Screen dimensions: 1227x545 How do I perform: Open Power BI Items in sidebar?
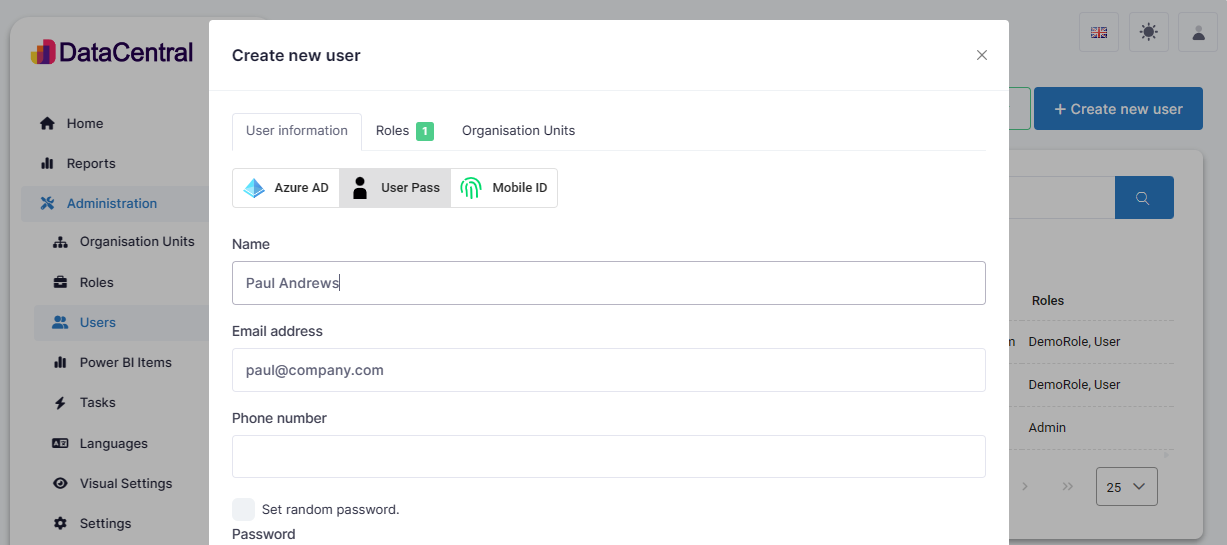[125, 362]
